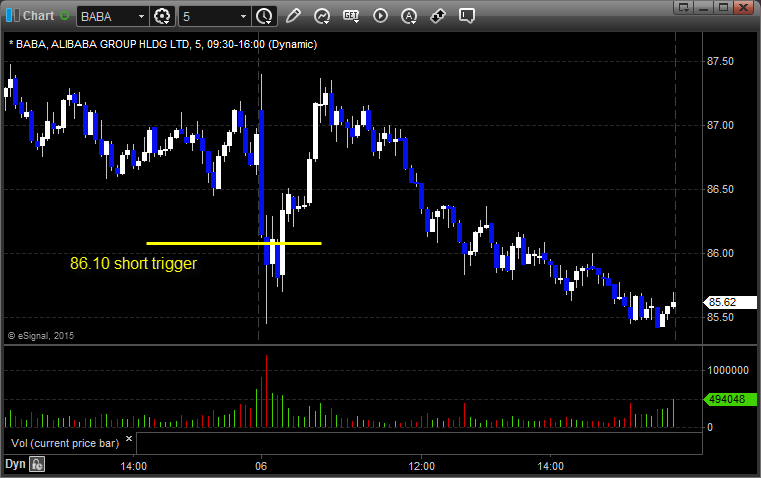The image size is (761, 478).
Task: Open the symbol gear settings menu
Action: pyautogui.click(x=162, y=16)
